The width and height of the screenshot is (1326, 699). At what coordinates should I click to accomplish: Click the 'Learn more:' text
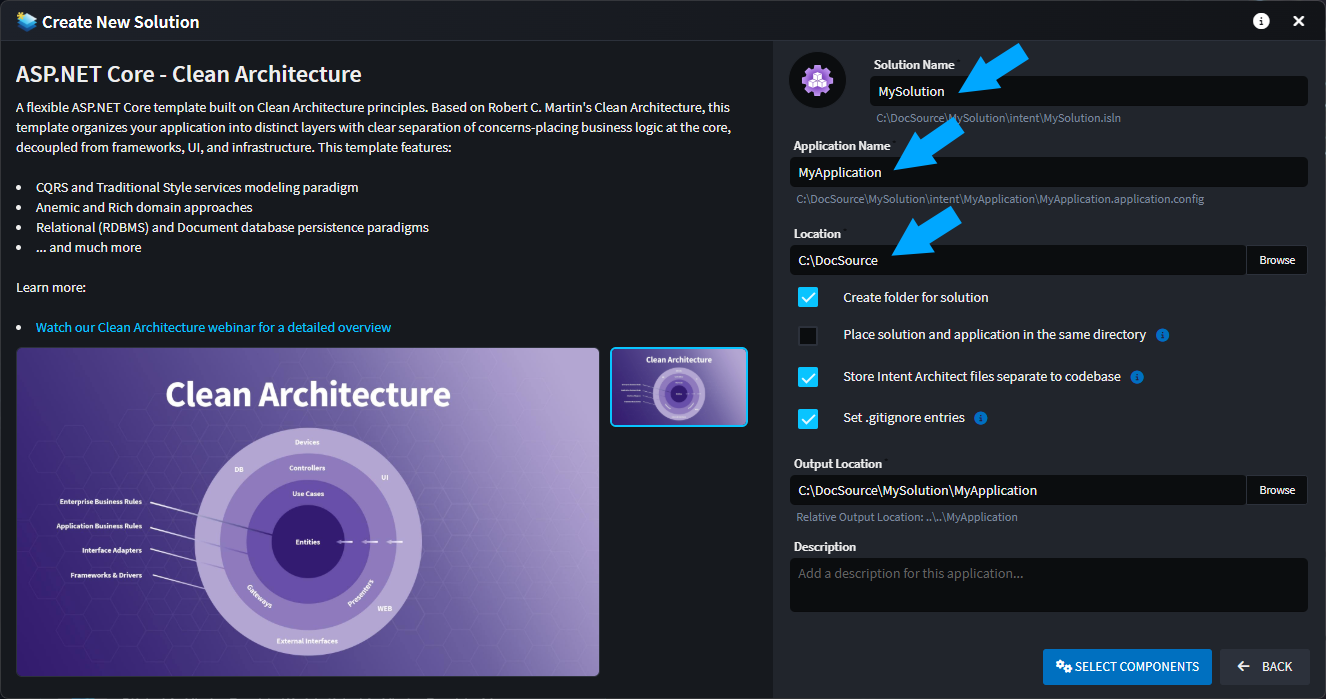pos(51,287)
